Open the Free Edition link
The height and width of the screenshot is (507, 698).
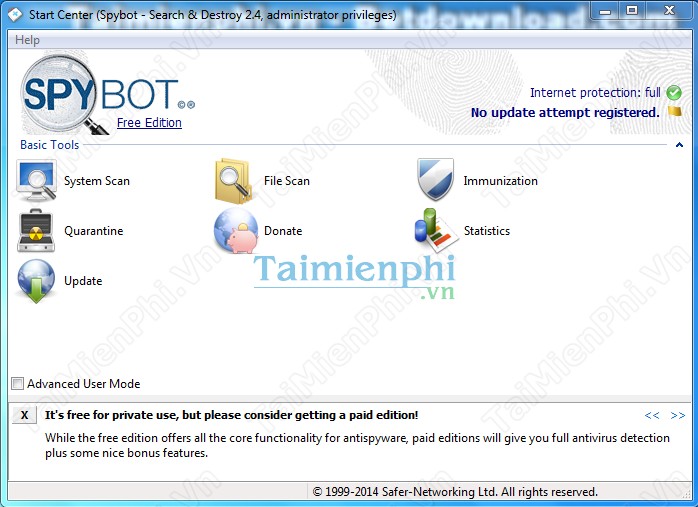(x=149, y=123)
